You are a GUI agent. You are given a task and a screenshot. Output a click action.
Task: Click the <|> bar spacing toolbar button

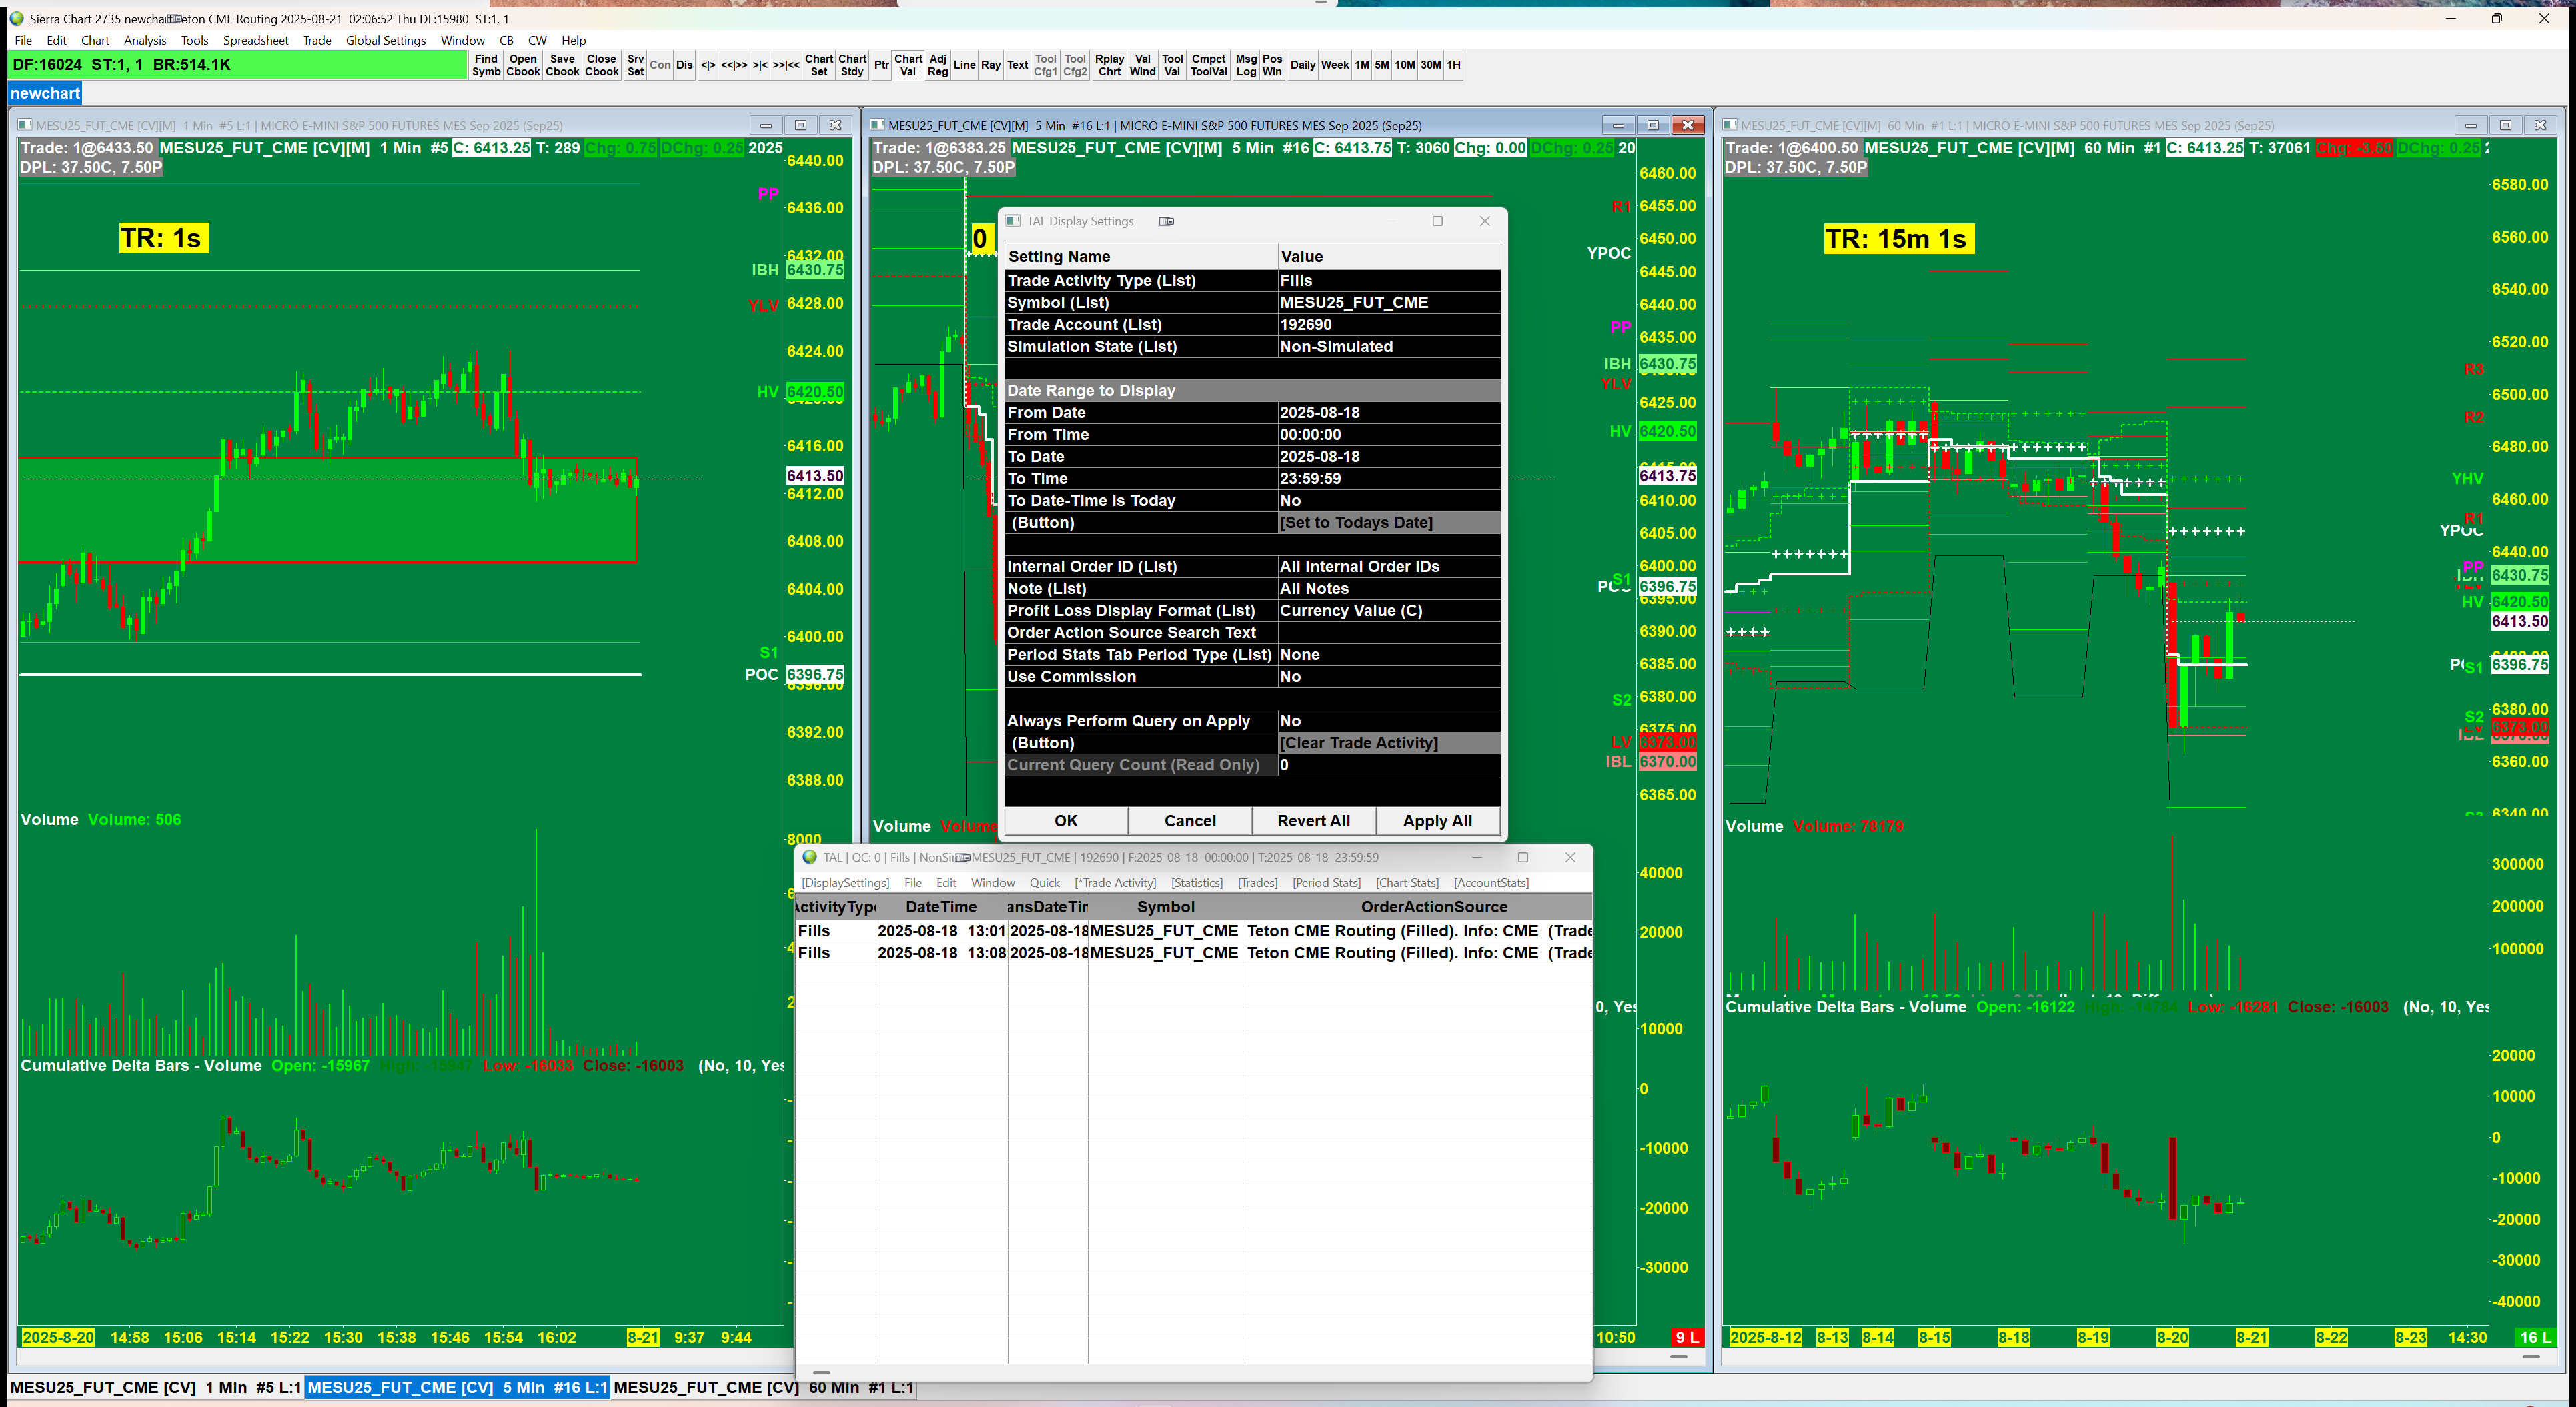[708, 65]
